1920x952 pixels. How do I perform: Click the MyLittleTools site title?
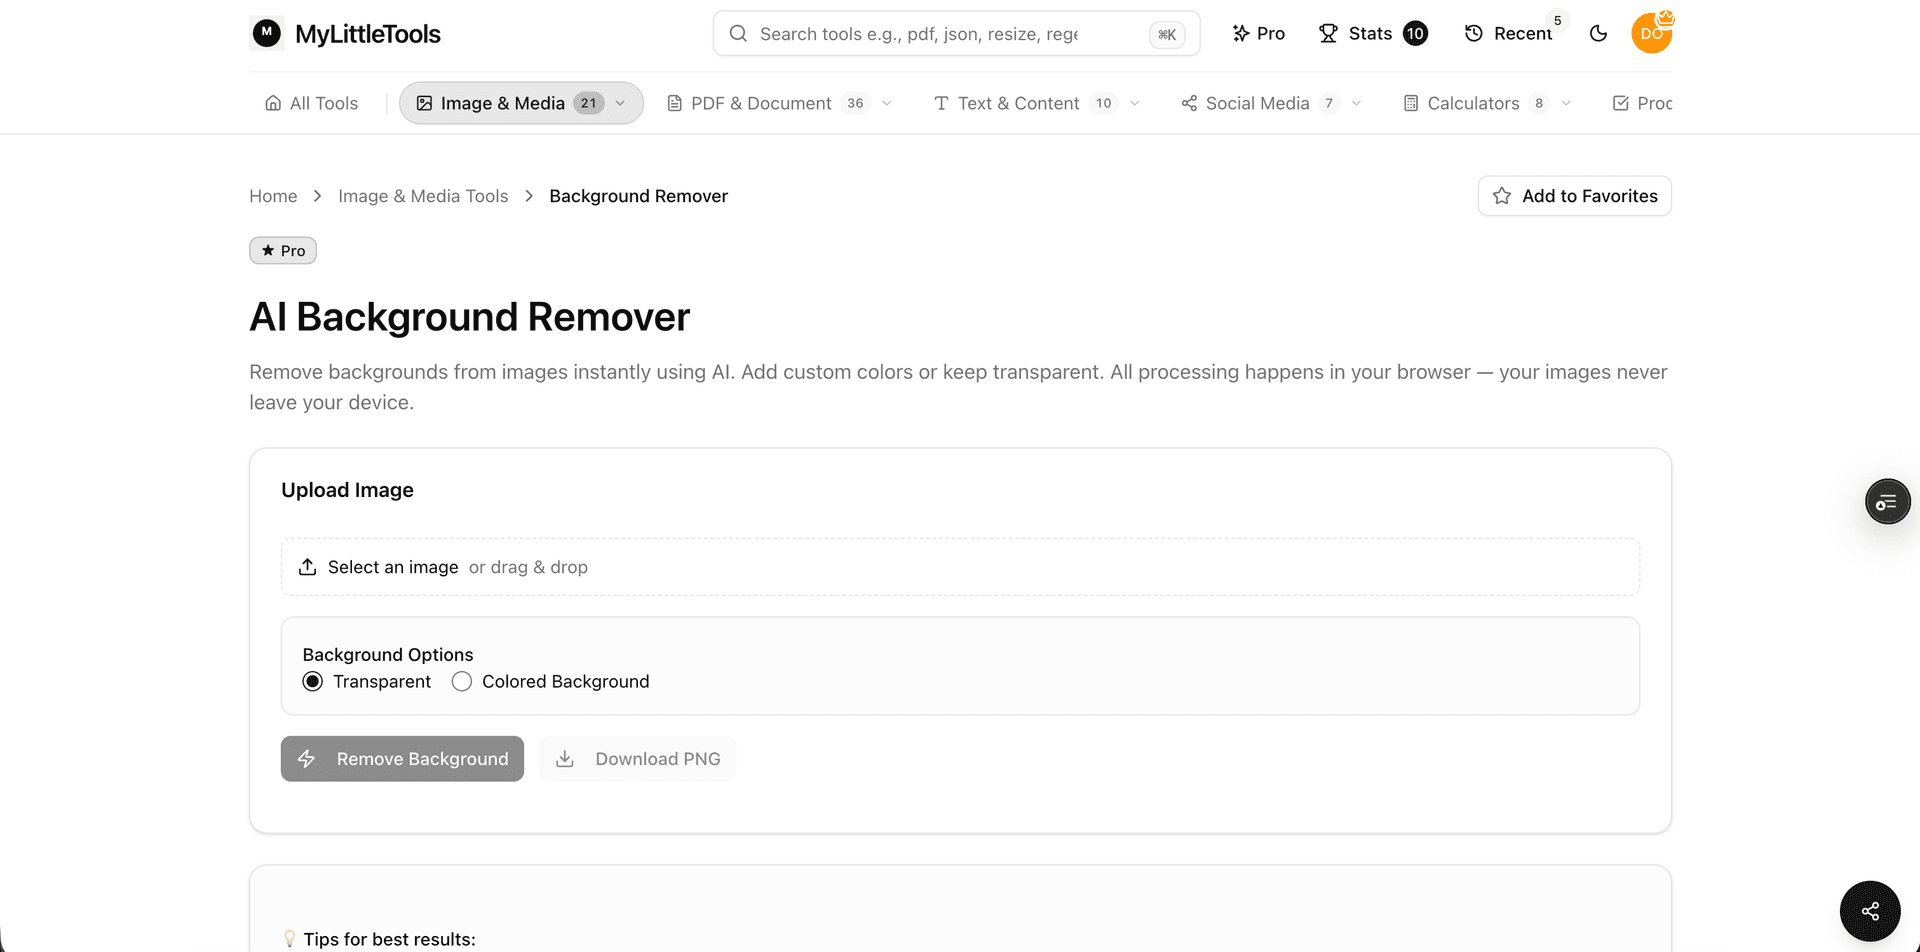[368, 34]
